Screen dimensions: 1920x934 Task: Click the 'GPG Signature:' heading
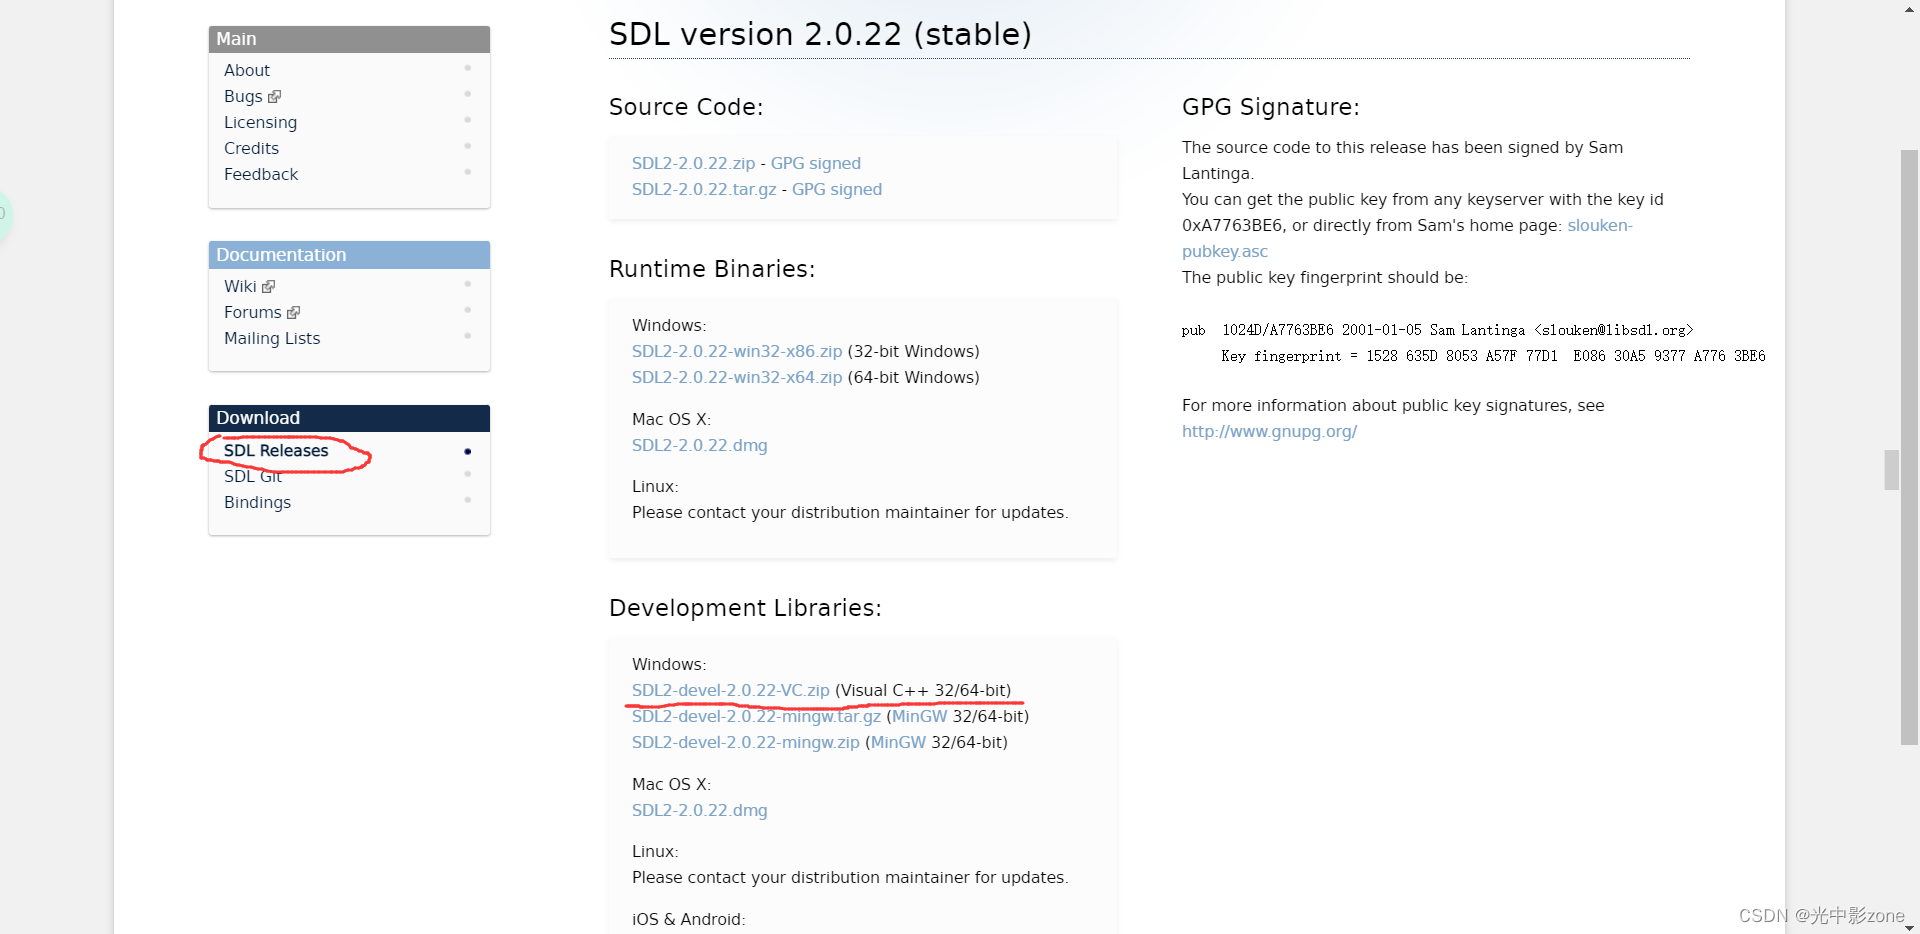click(x=1270, y=107)
